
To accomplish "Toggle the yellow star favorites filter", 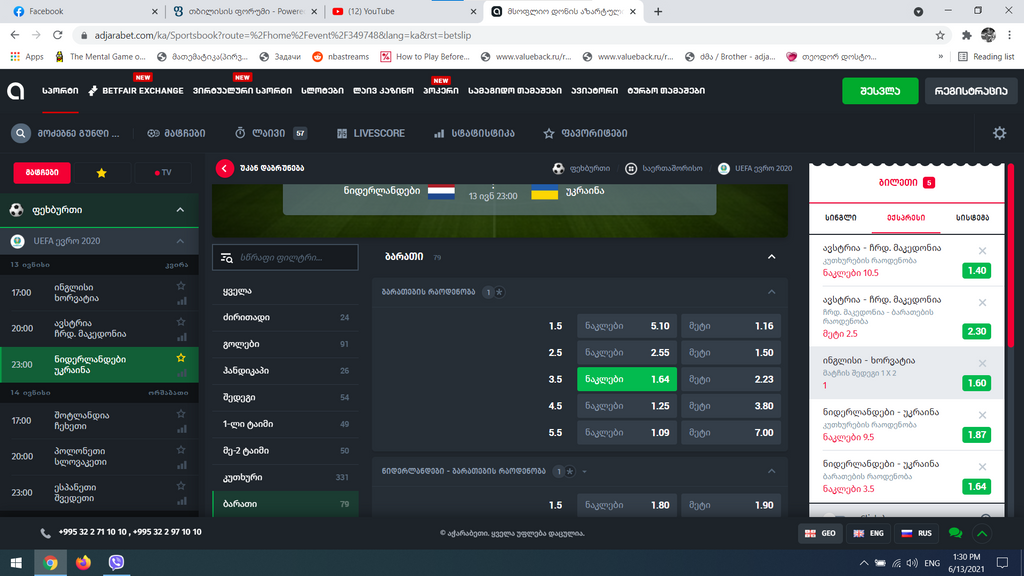I will 101,172.
